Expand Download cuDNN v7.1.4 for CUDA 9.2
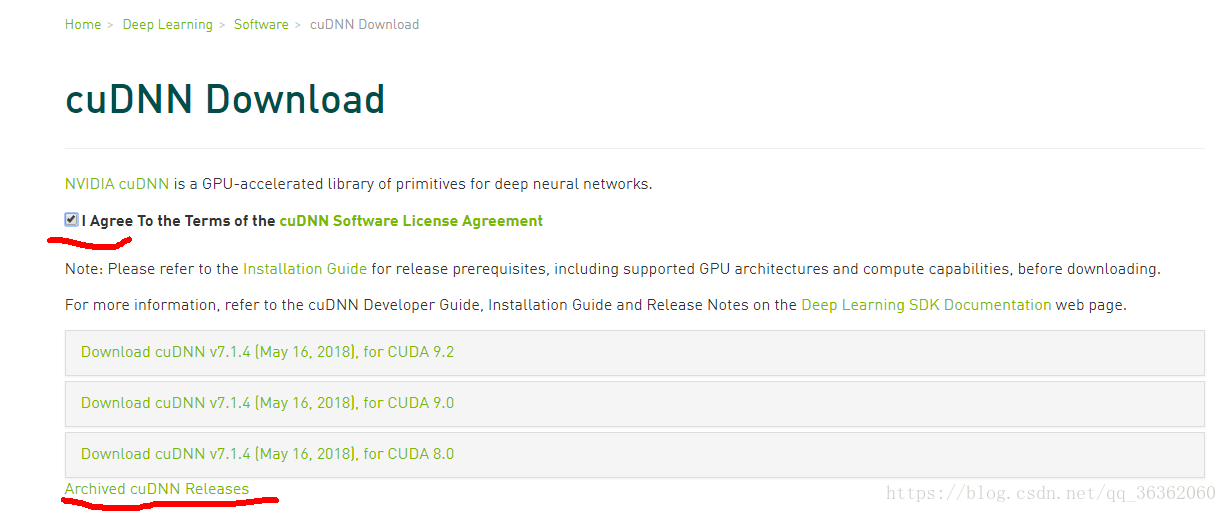 pyautogui.click(x=634, y=352)
